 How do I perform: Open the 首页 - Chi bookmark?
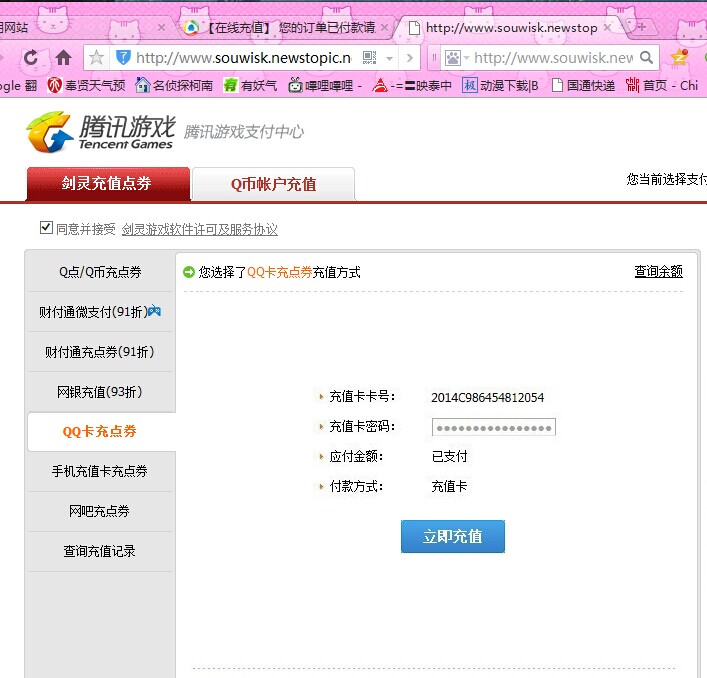(x=662, y=85)
